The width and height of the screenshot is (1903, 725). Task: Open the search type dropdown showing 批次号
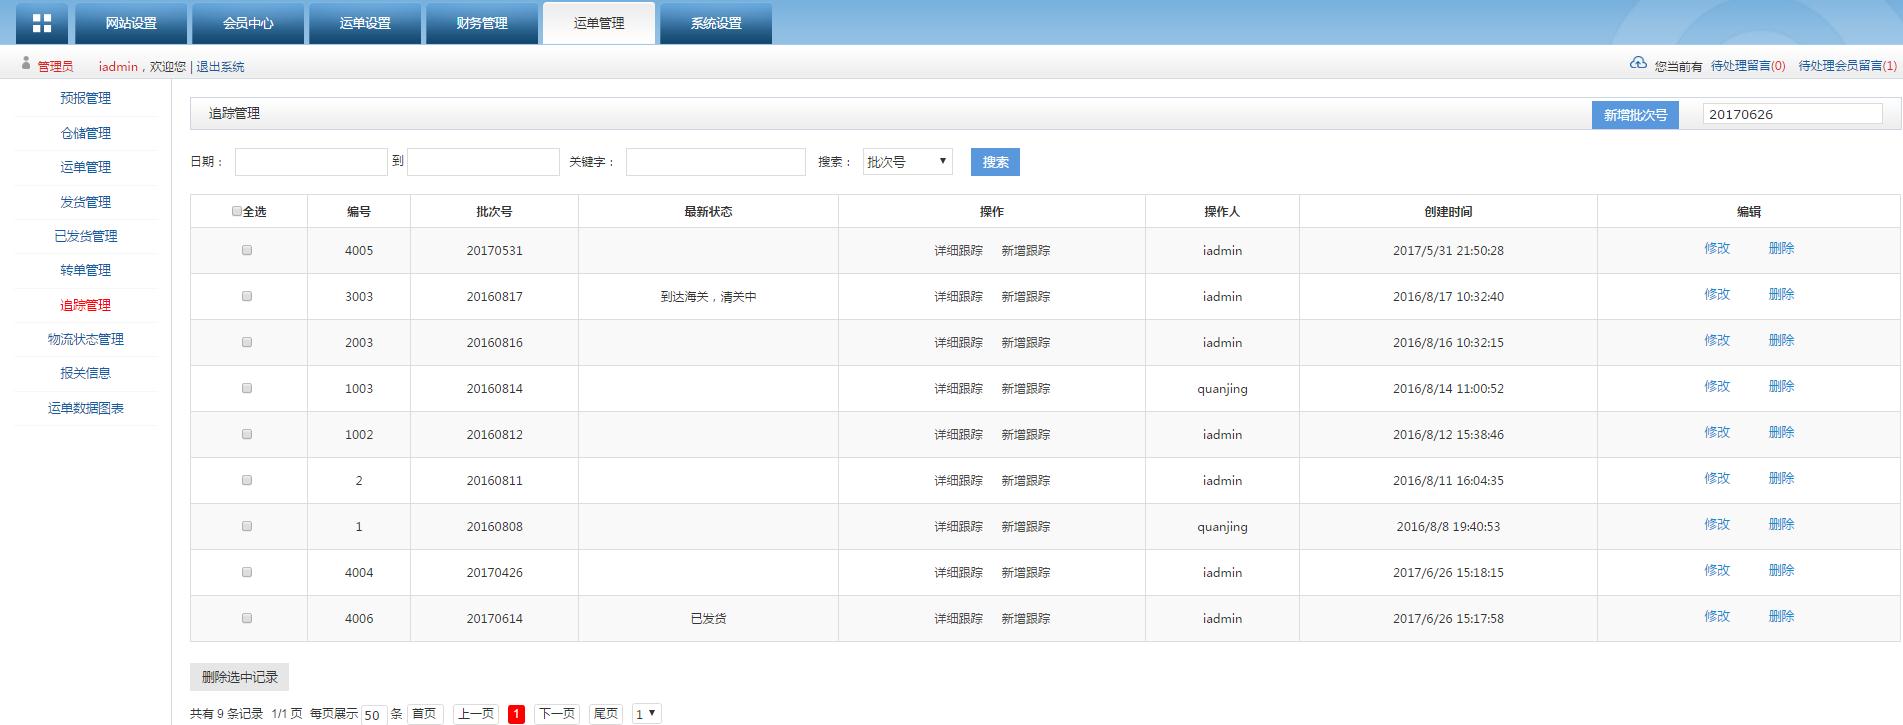pyautogui.click(x=907, y=162)
